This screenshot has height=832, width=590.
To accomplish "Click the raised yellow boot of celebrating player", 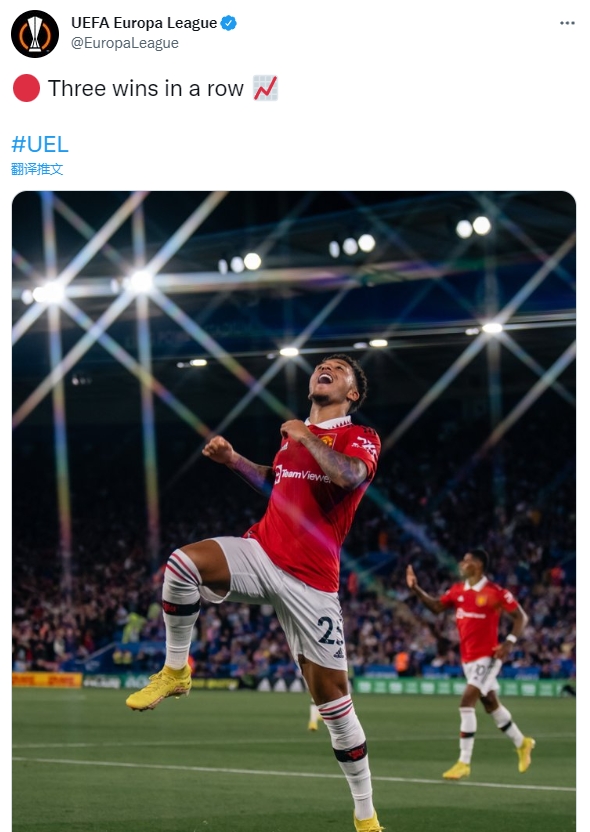I will click(159, 686).
